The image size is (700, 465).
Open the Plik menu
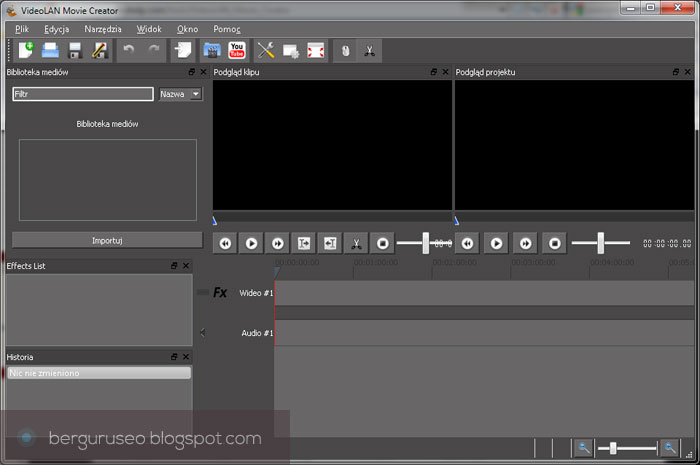21,29
